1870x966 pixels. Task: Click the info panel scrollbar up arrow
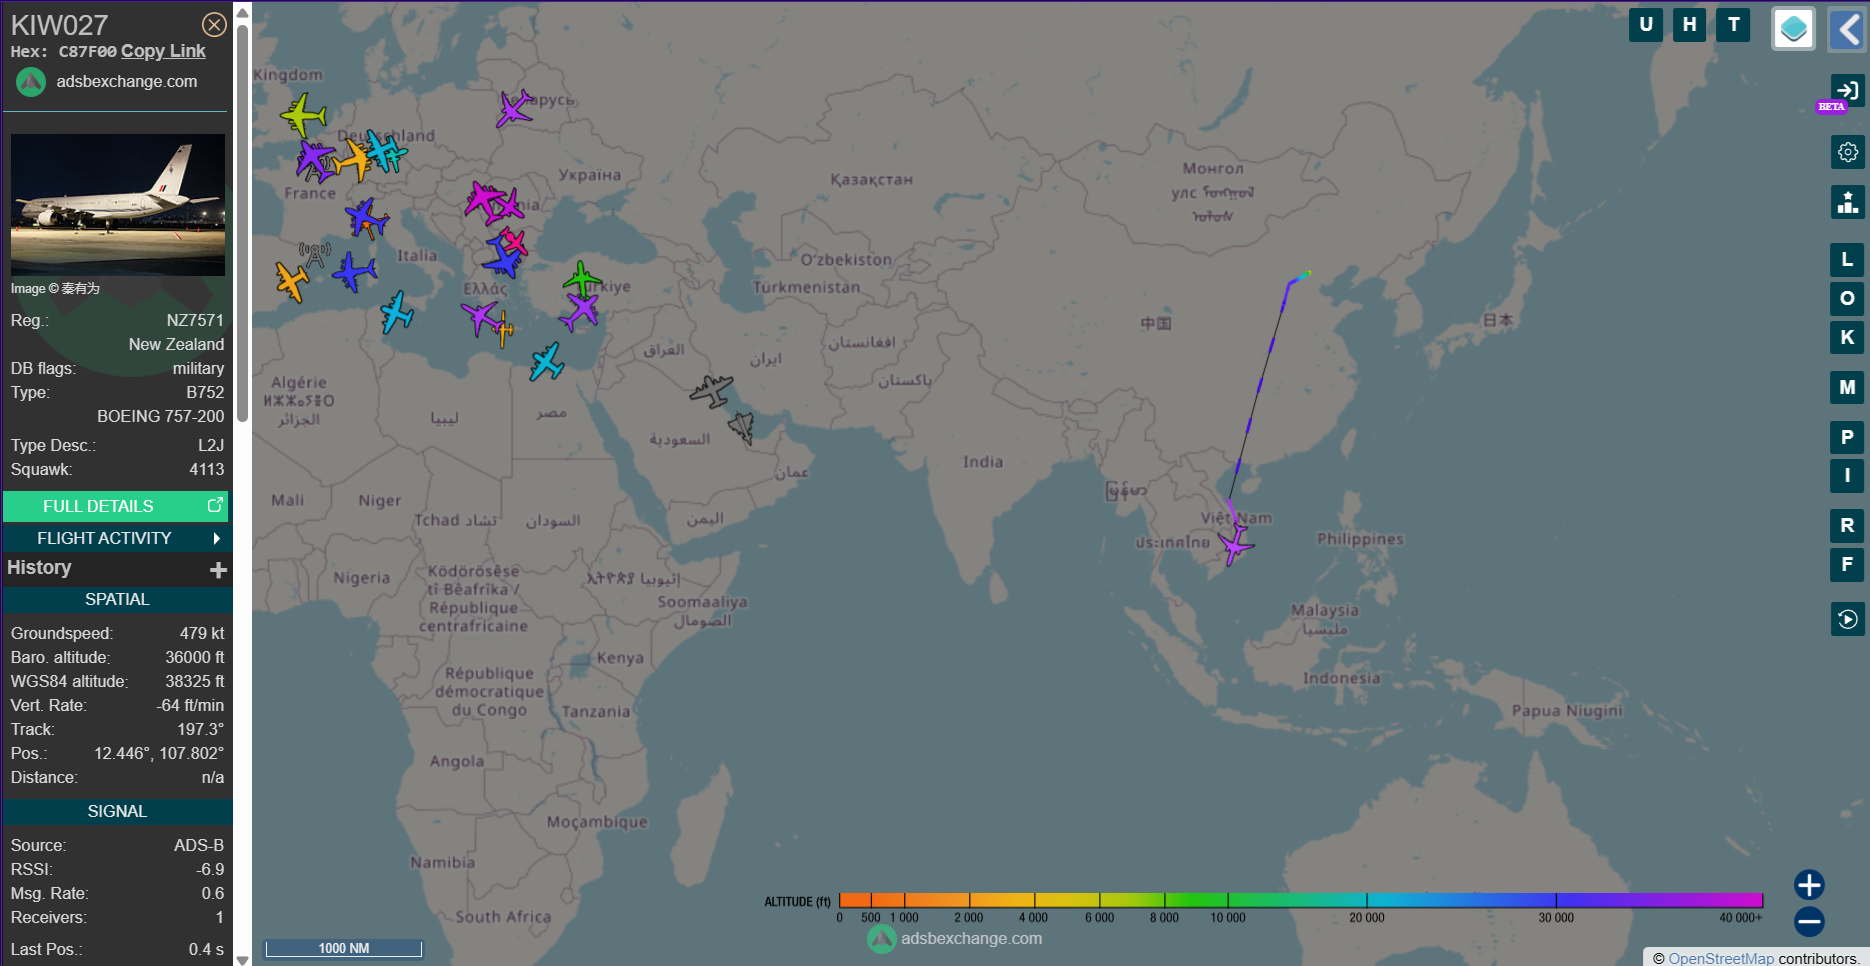coord(242,12)
